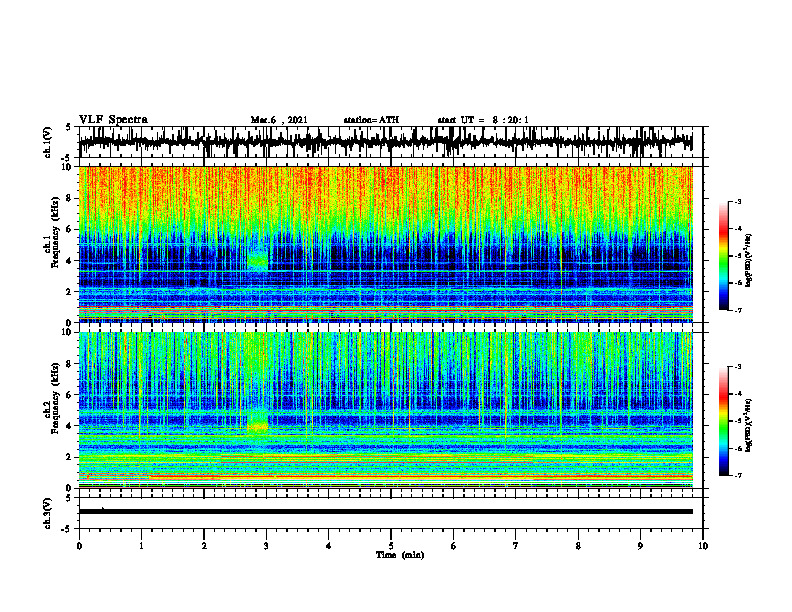
Task: Click the "-7" label on ch.1 color bar
Action: tap(737, 310)
